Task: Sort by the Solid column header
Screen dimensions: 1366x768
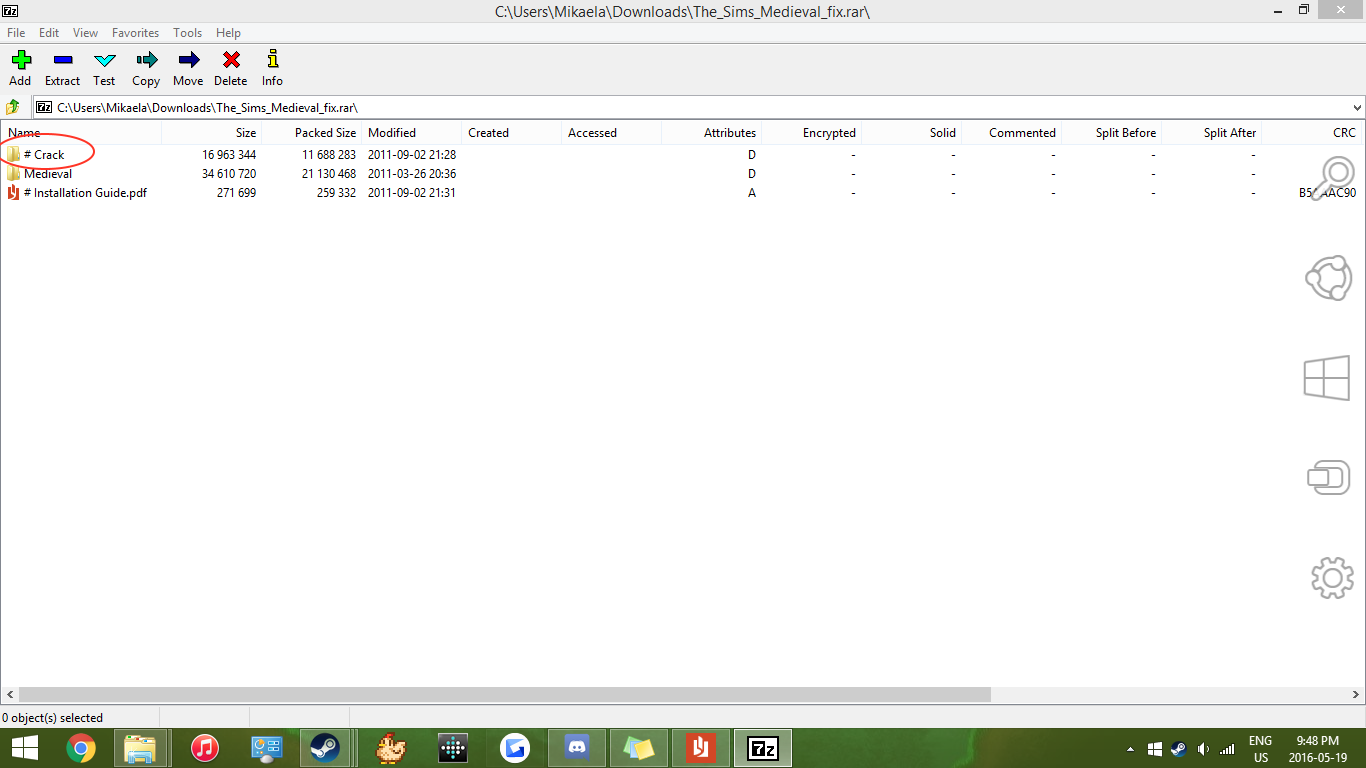Action: click(x=911, y=133)
